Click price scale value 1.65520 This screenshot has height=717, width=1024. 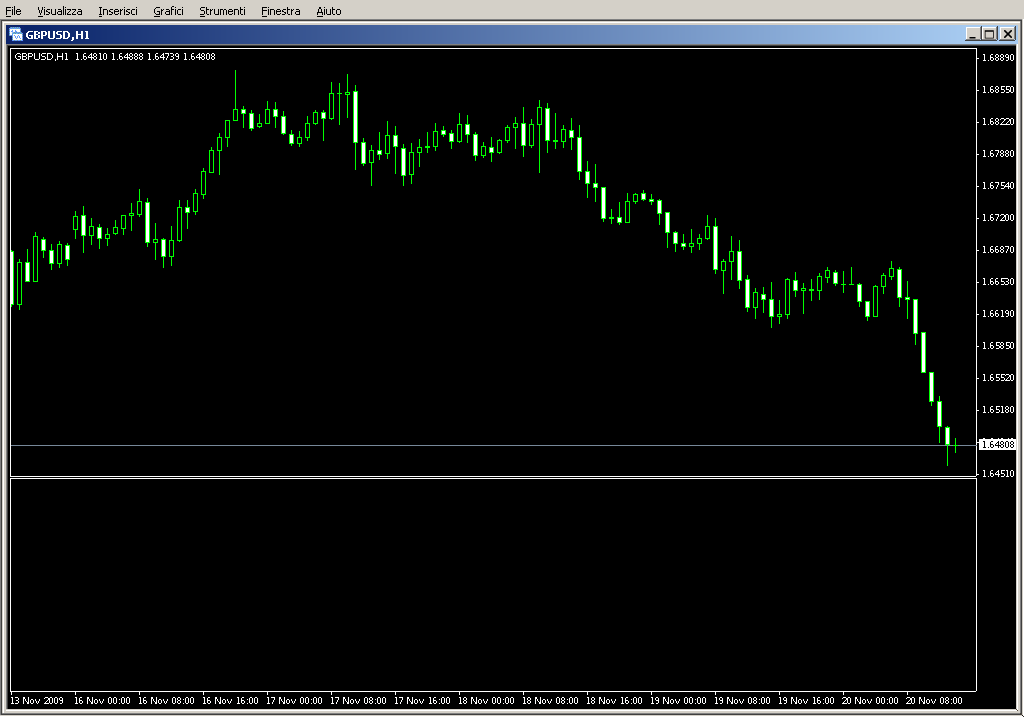pyautogui.click(x=999, y=377)
